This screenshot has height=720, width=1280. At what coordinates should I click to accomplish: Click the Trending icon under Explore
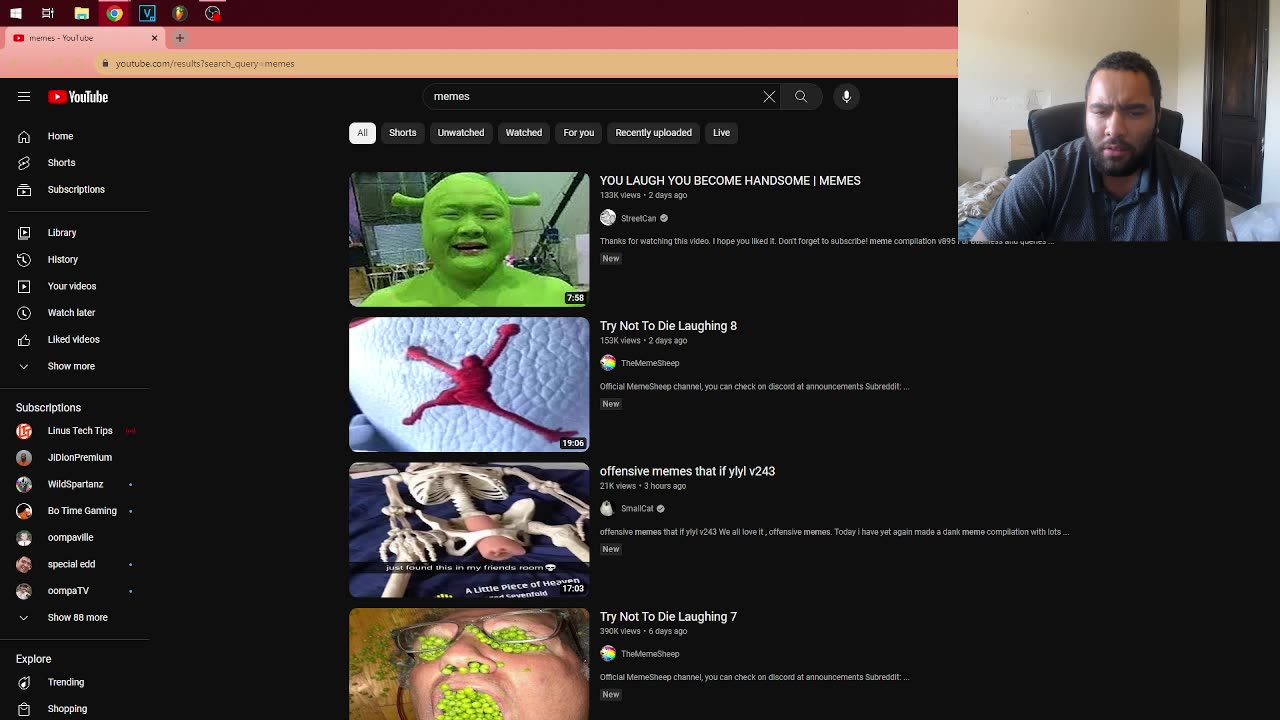[24, 682]
